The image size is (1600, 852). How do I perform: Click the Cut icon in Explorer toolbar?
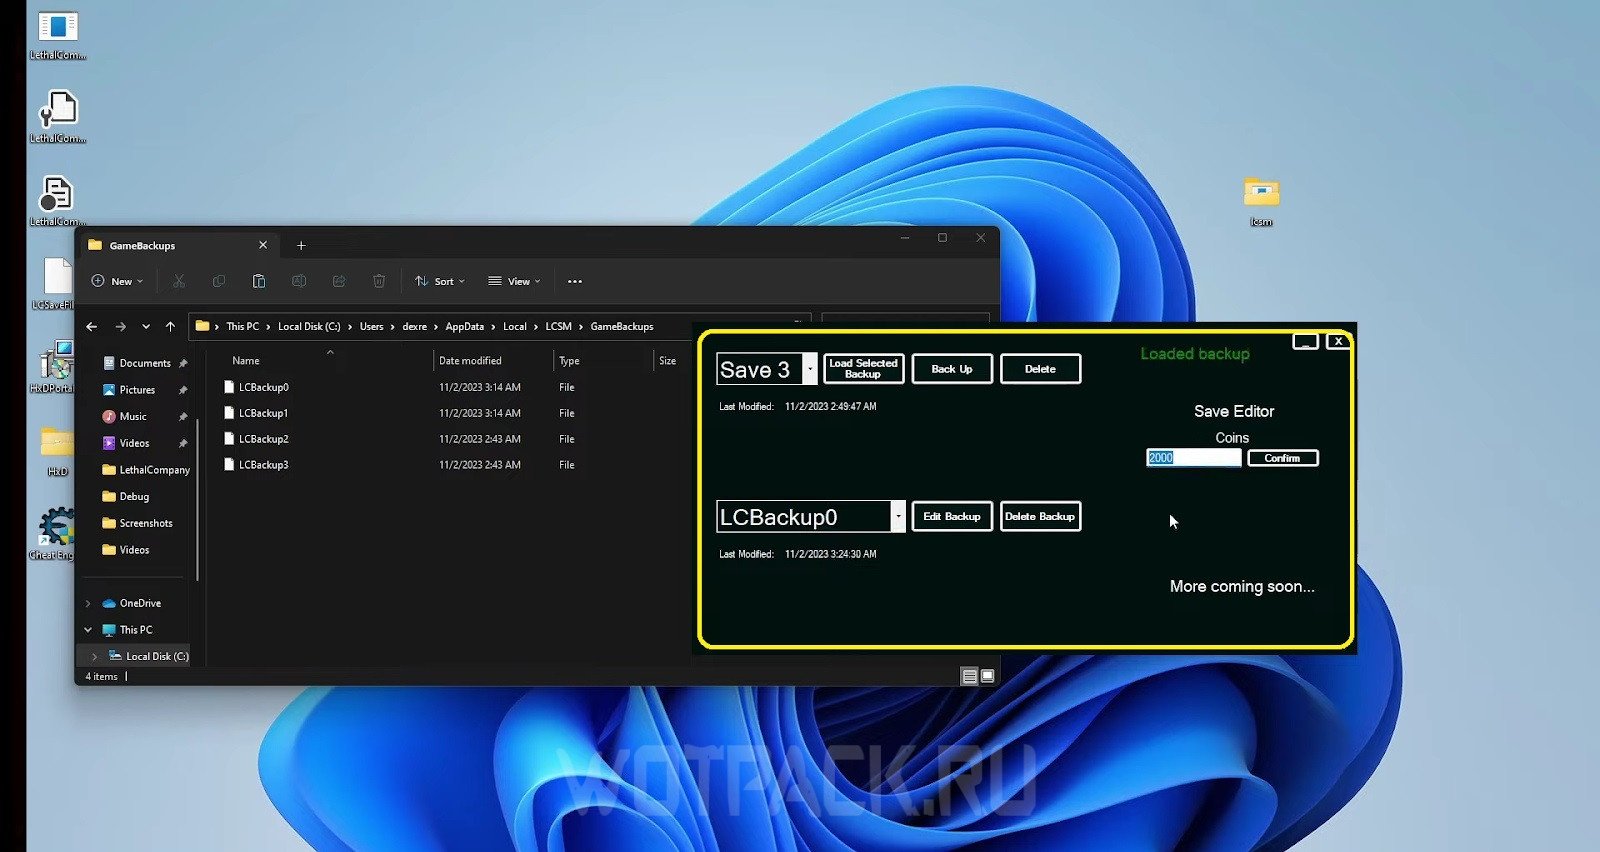pyautogui.click(x=179, y=281)
